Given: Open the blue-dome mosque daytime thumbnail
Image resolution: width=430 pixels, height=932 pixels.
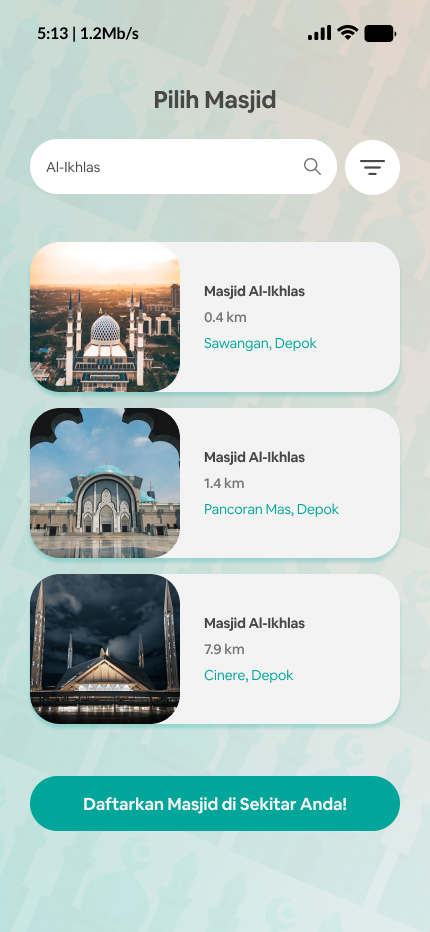Looking at the screenshot, I should (105, 483).
